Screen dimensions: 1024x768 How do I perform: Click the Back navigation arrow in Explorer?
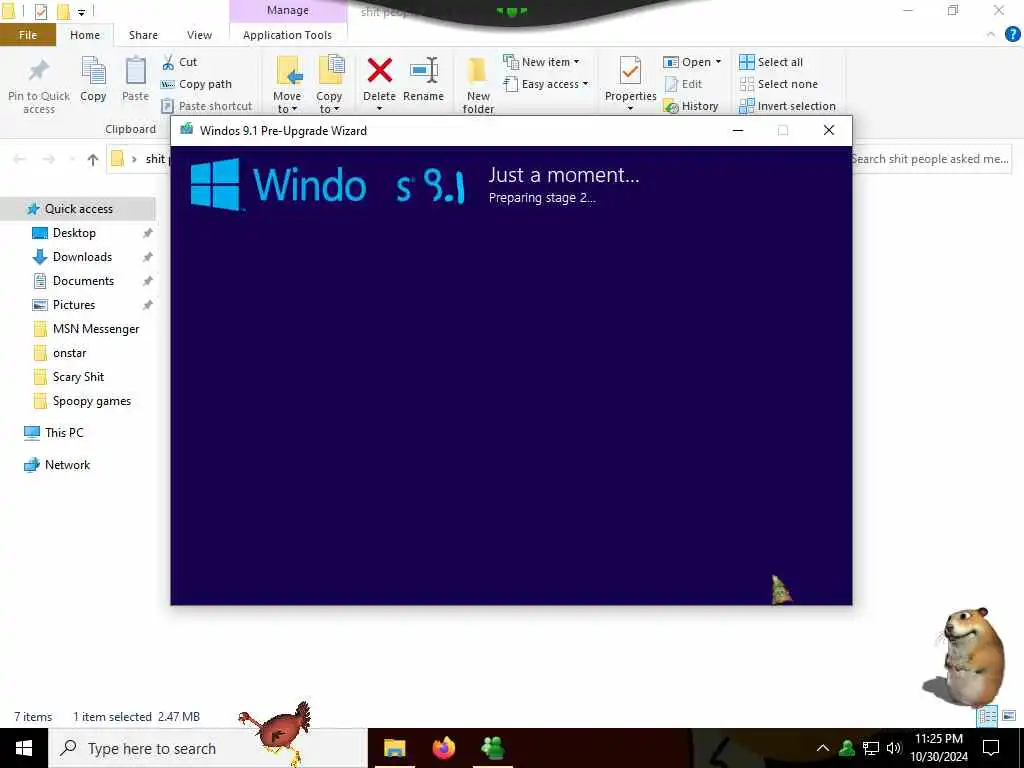[19, 159]
